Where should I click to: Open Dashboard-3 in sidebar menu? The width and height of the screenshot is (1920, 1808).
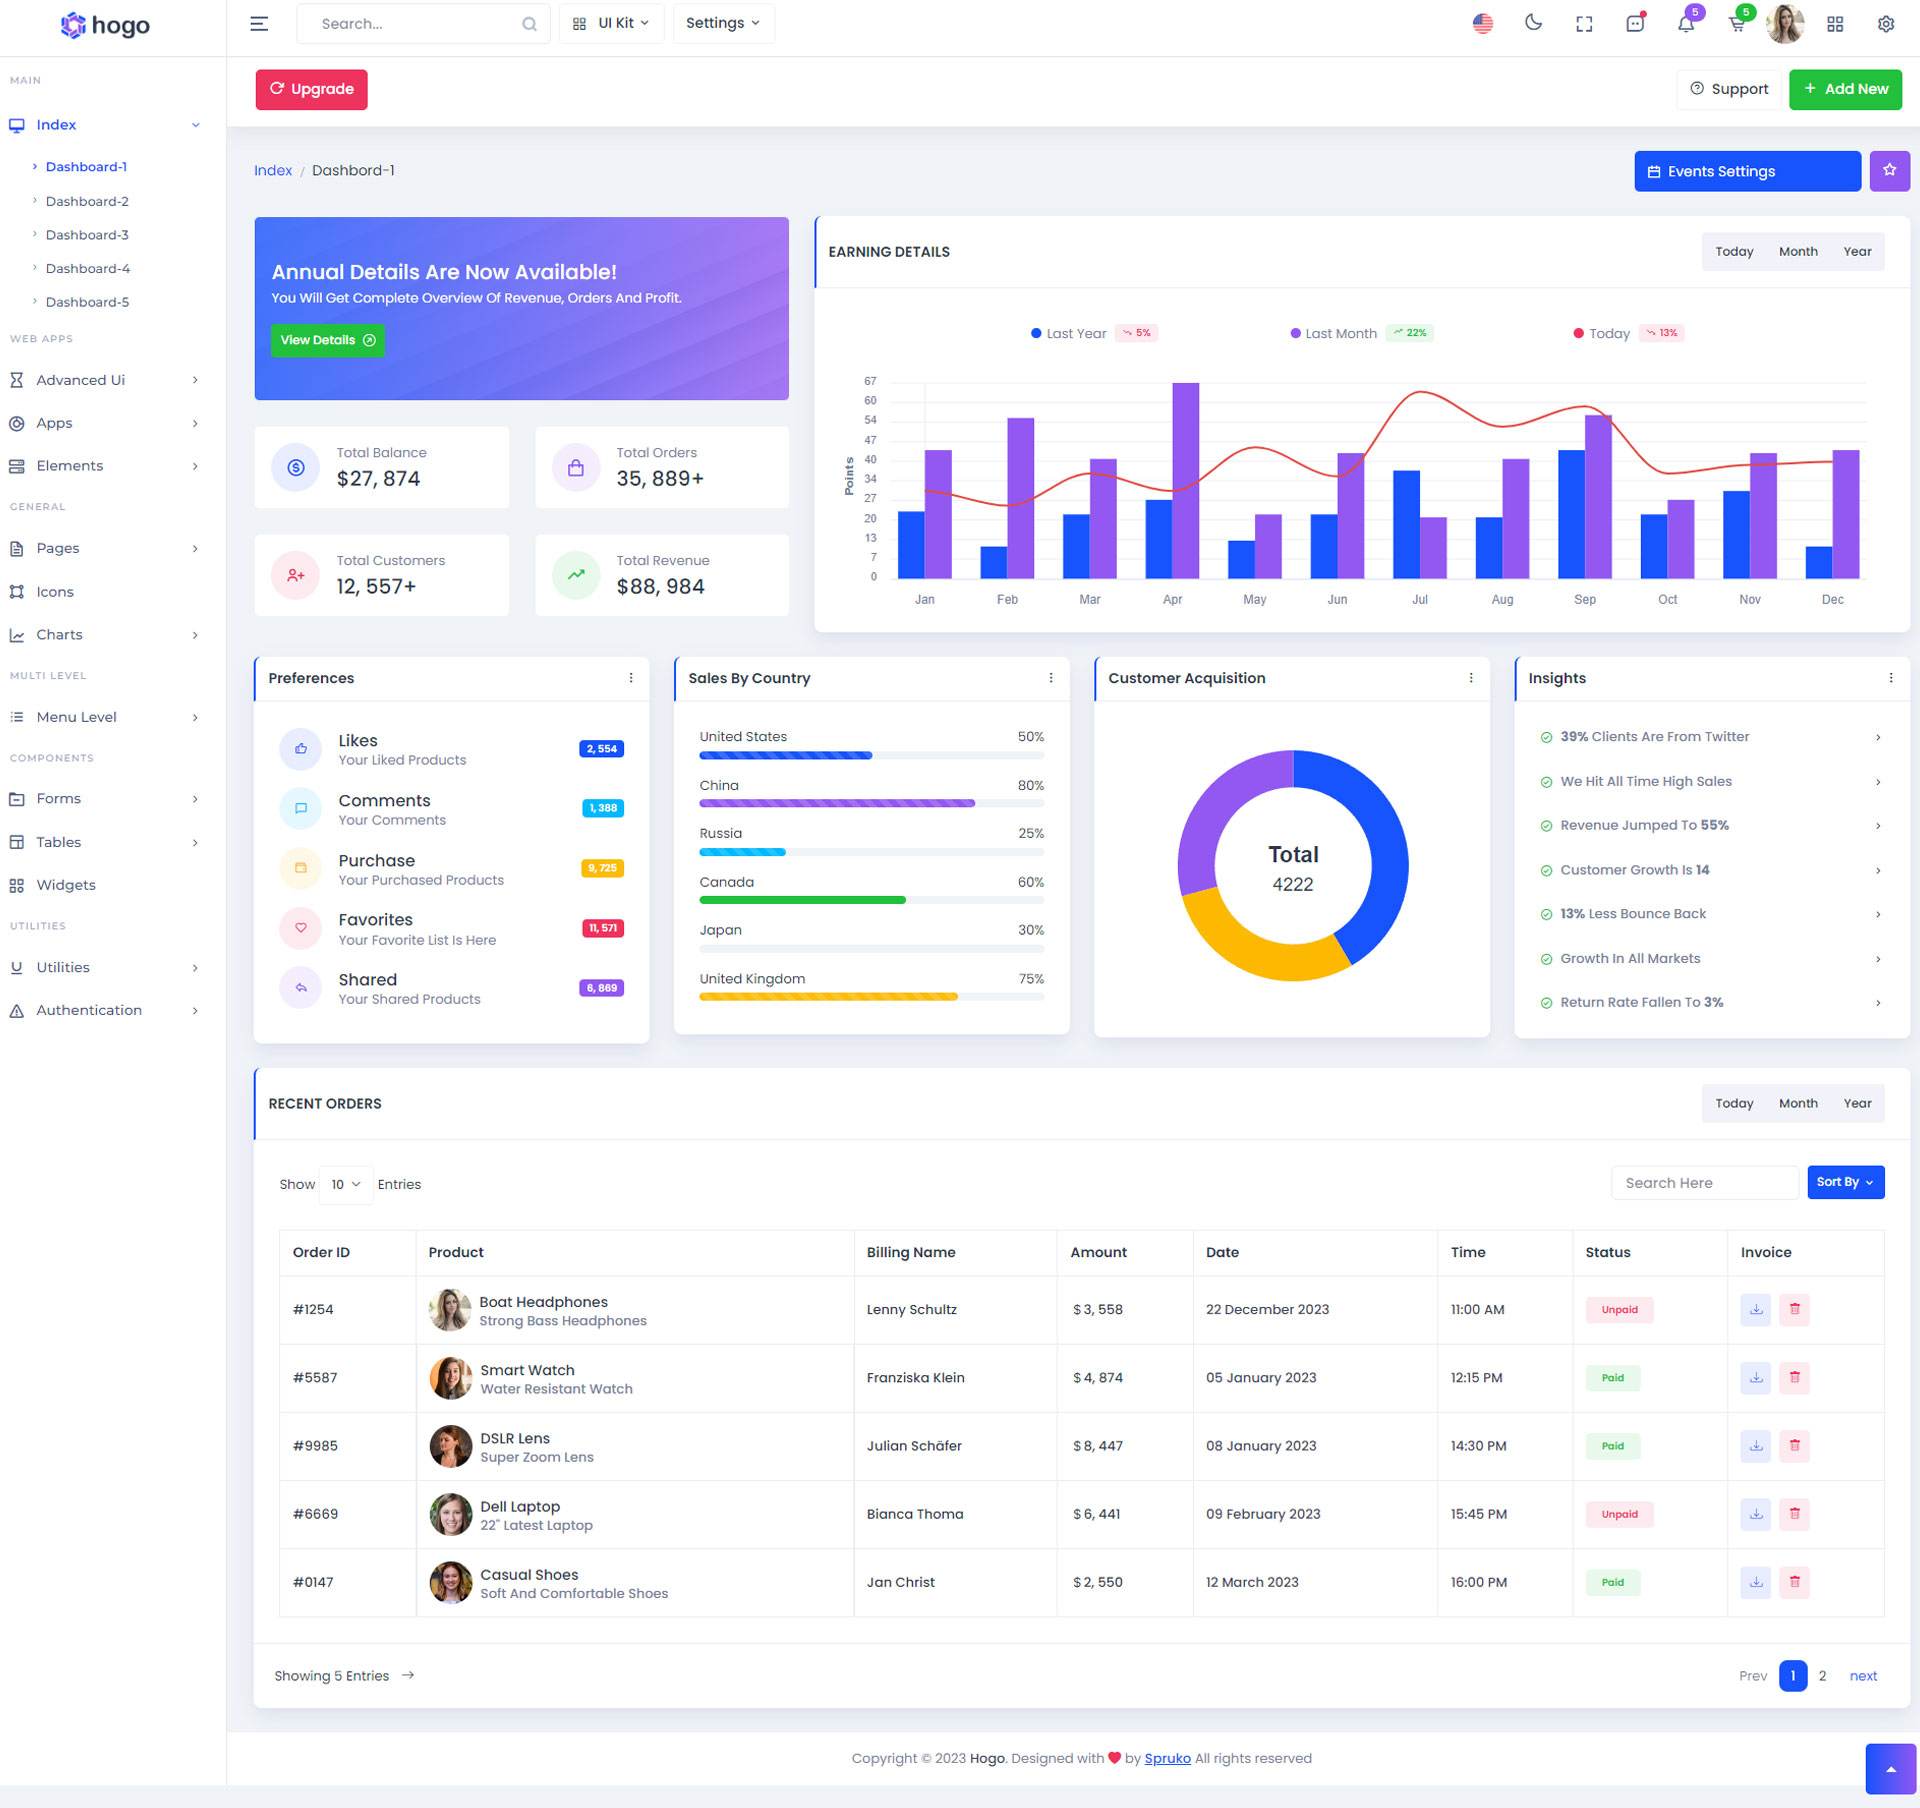pos(87,234)
